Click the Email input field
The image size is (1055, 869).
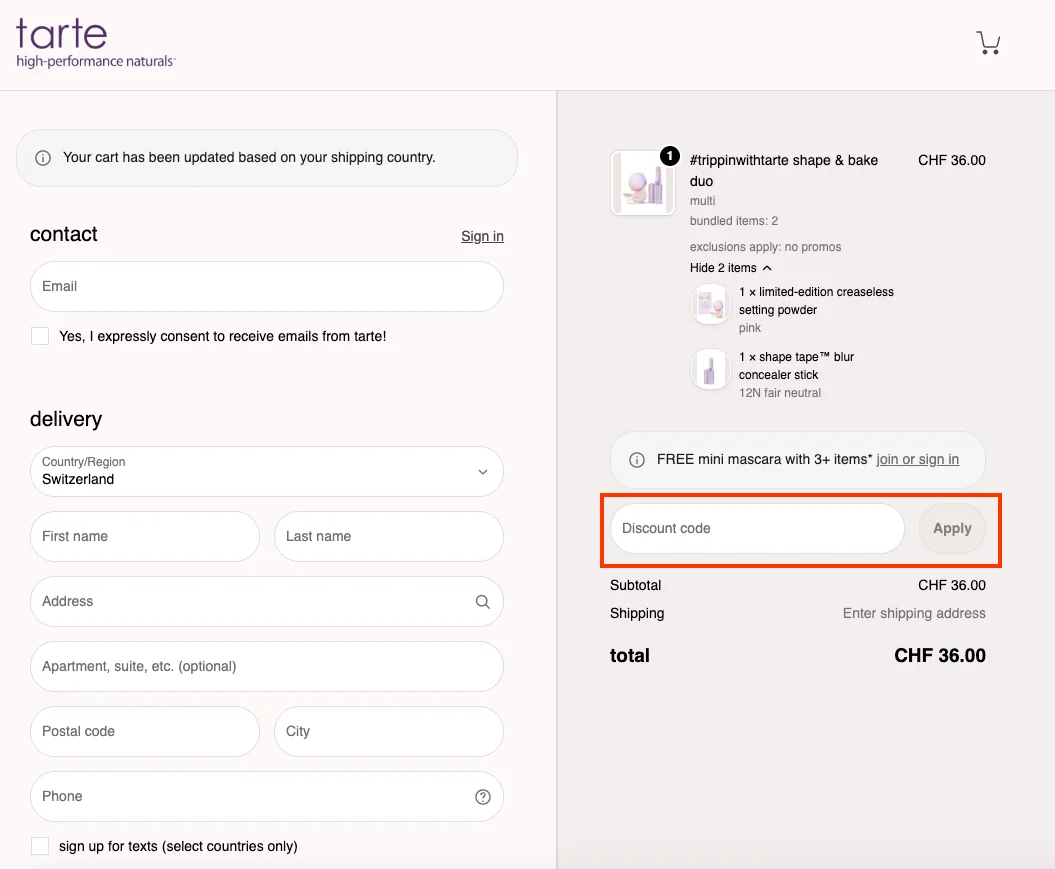click(x=267, y=286)
